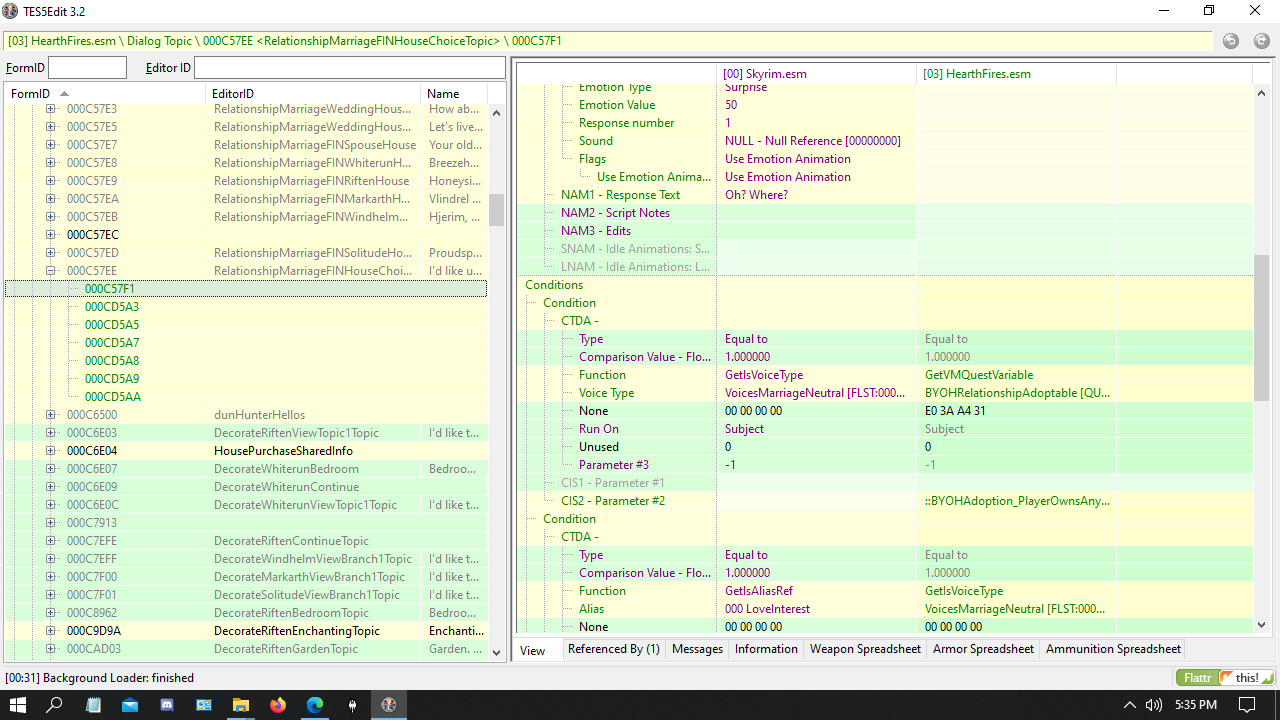
Task: Collapse the Conditions section in view
Action: tap(554, 285)
